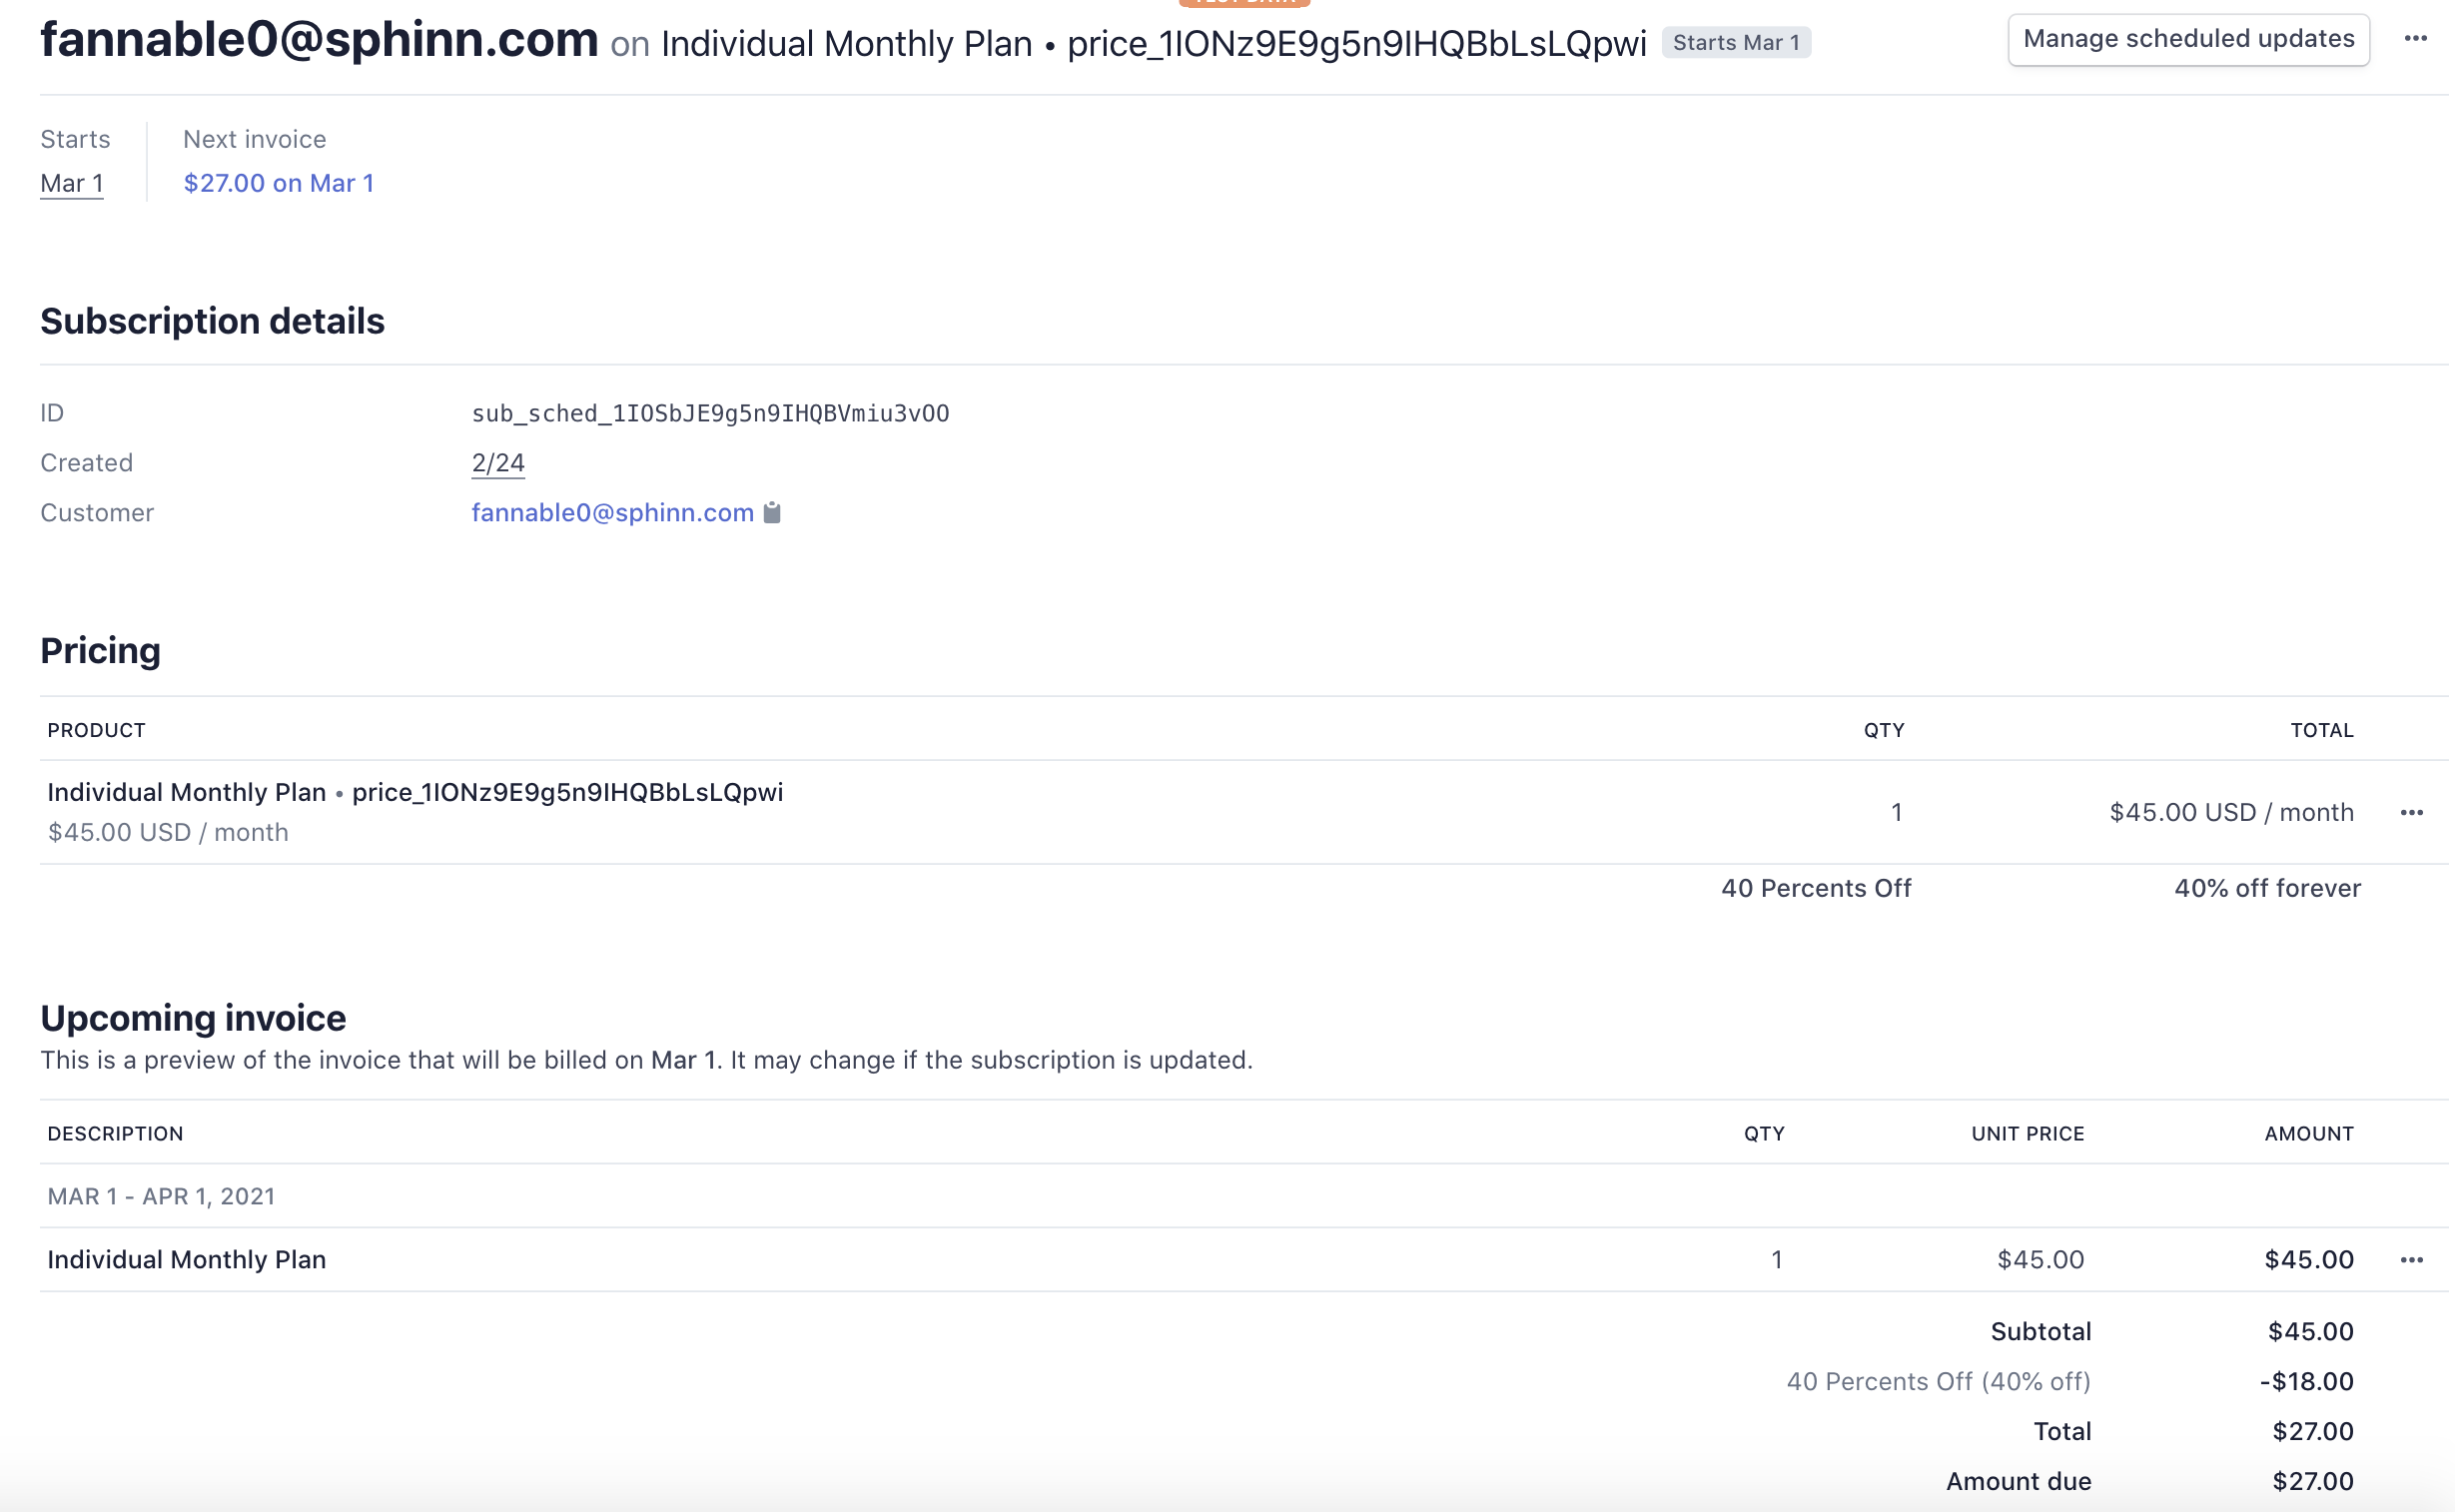Click the Created 2/24 date
This screenshot has height=1512, width=2455.
[x=497, y=463]
